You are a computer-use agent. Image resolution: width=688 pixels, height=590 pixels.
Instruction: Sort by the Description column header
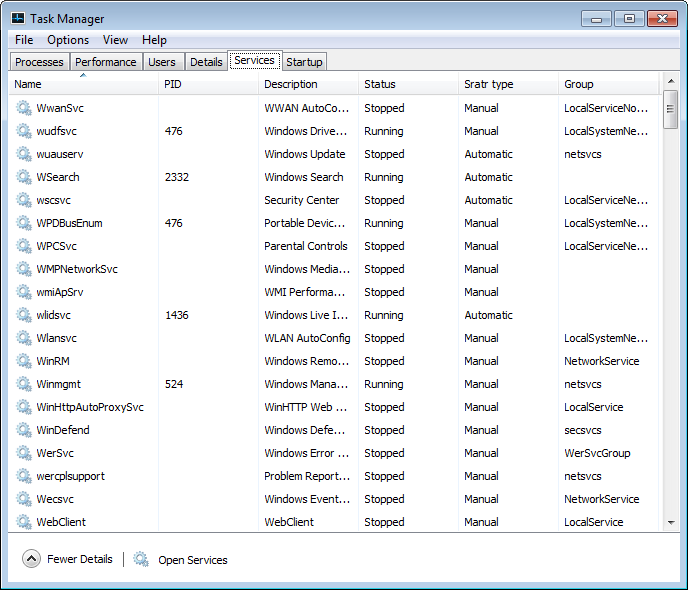click(x=308, y=84)
